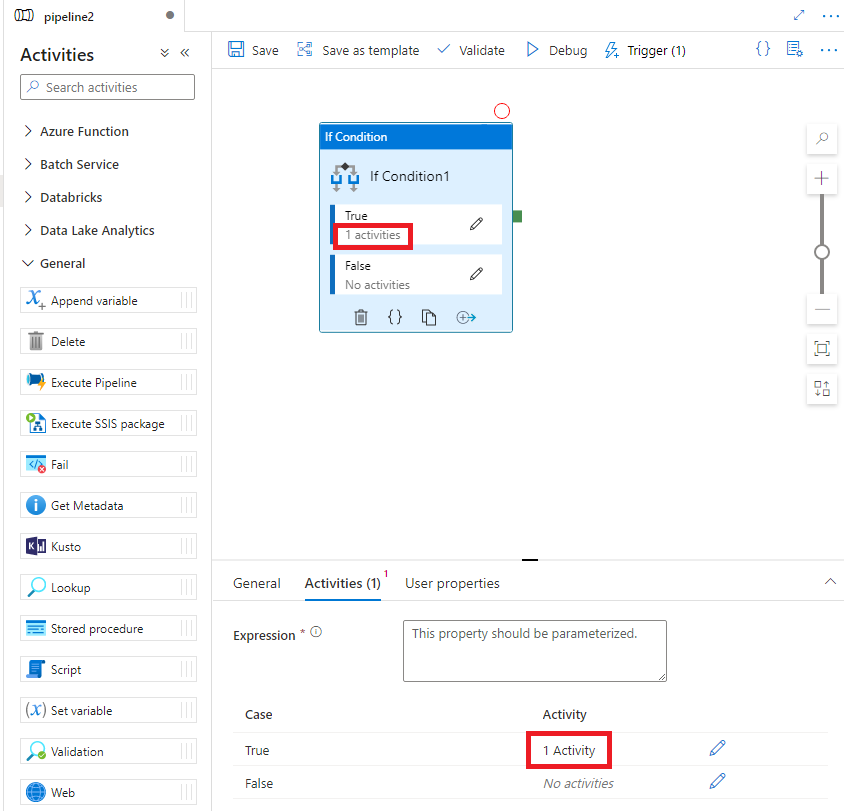Validate the pipeline
The image size is (844, 811).
(x=471, y=50)
